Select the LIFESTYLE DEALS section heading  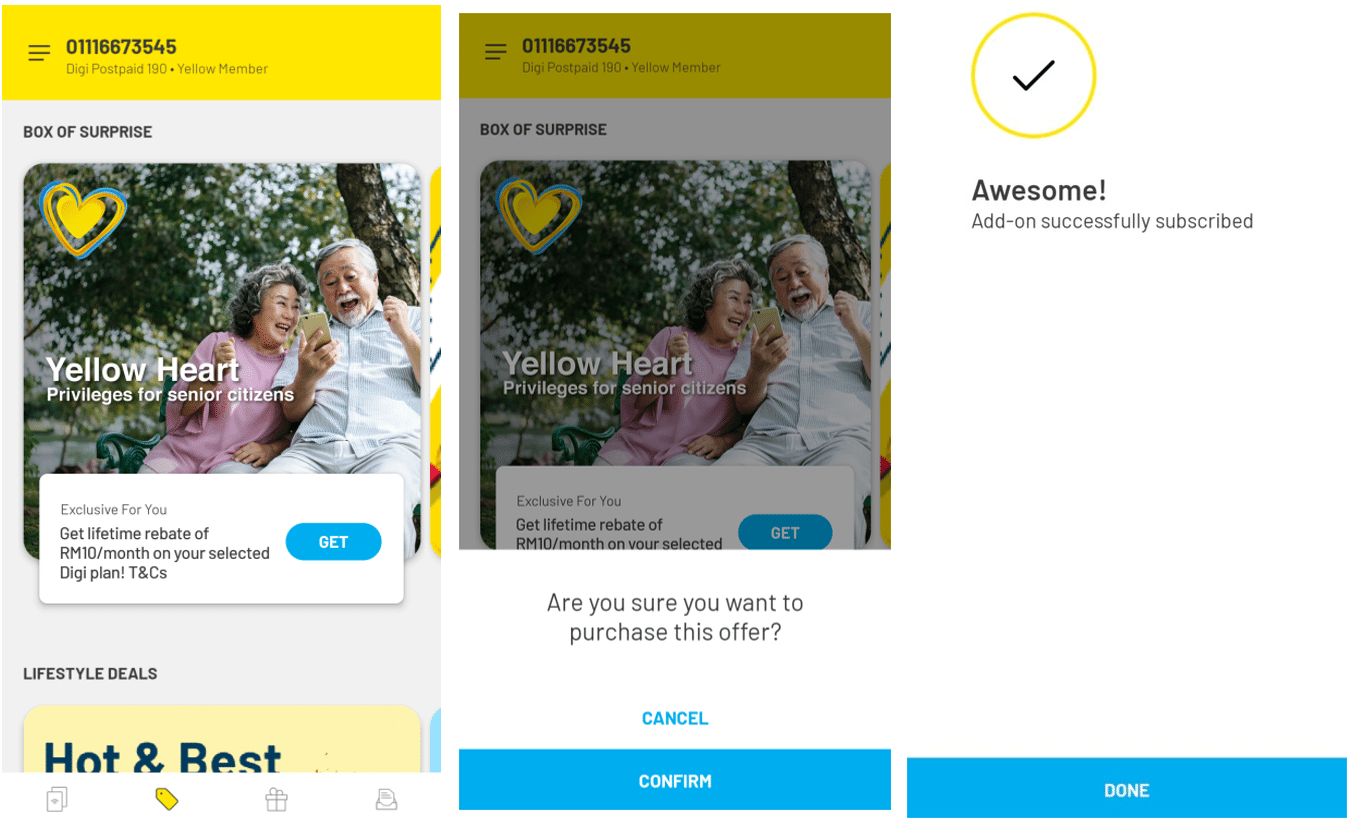(x=90, y=674)
